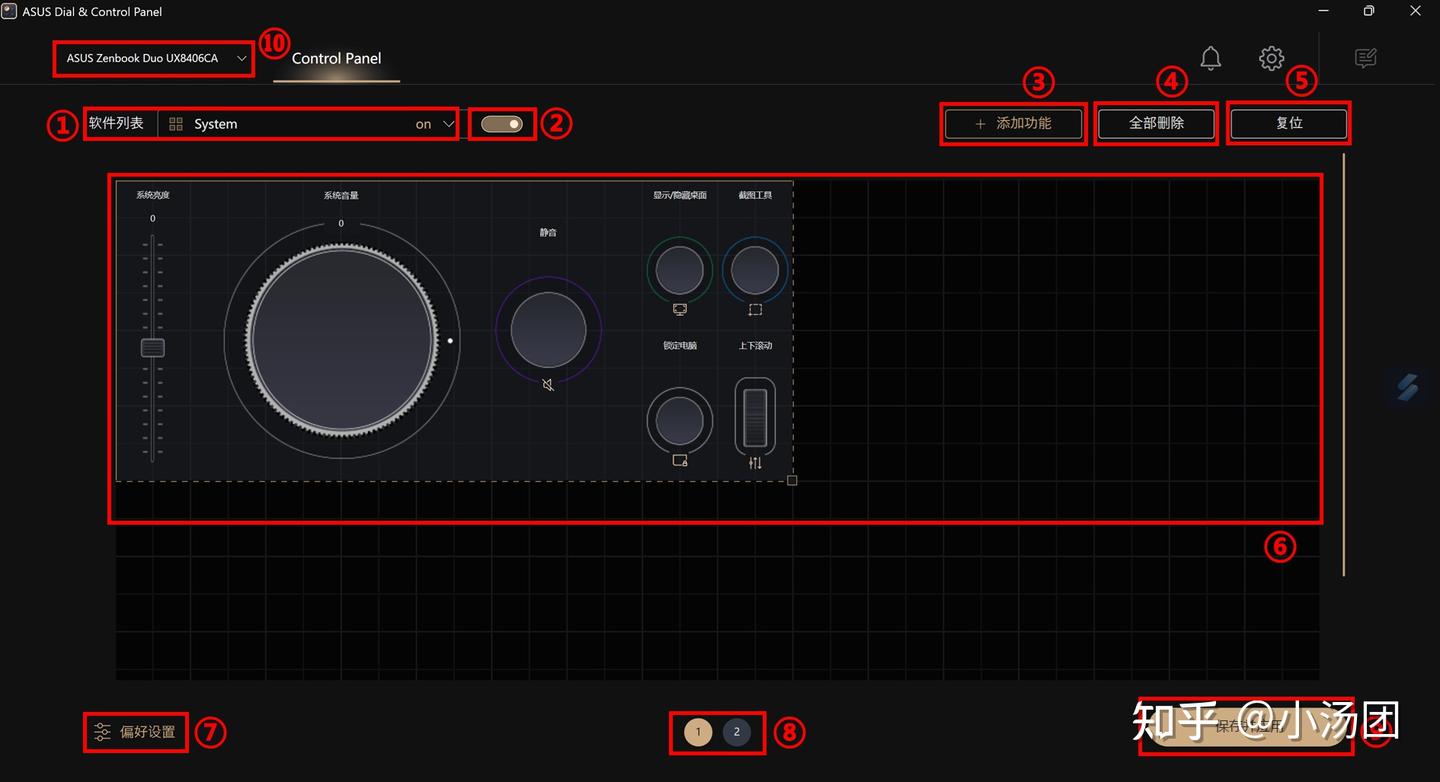Click the 静音 mute knob
This screenshot has height=782, width=1440.
[x=548, y=330]
